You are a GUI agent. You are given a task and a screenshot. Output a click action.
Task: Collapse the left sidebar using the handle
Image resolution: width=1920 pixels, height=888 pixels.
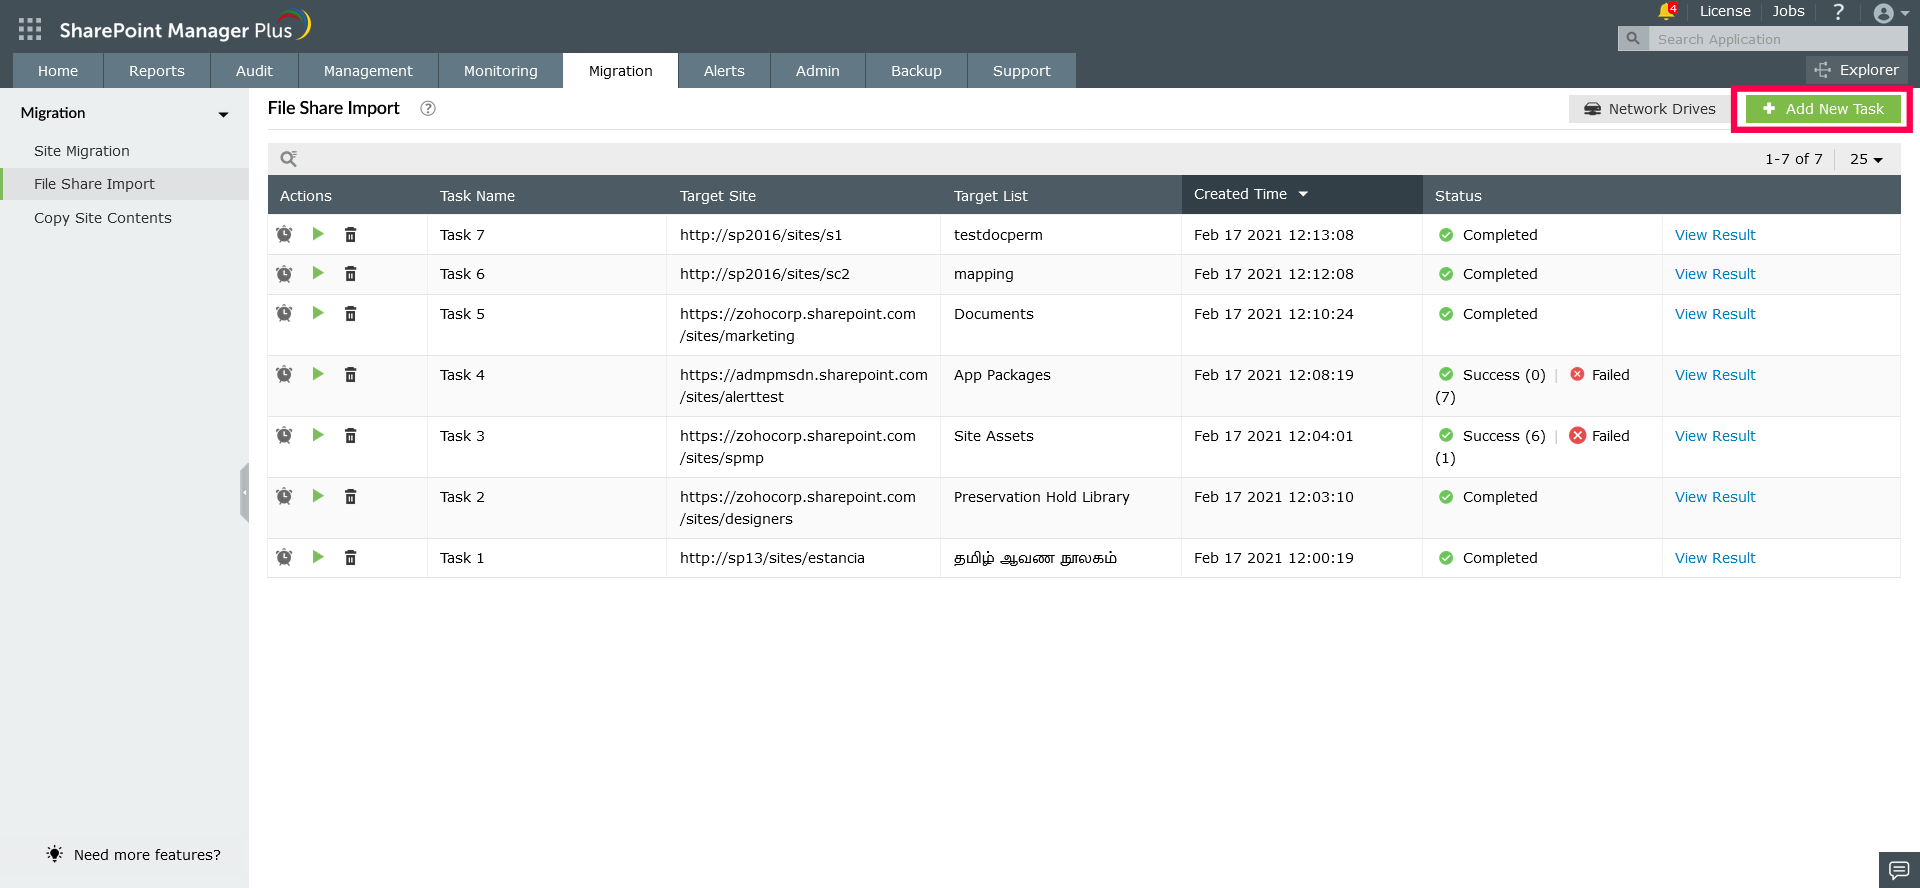[x=244, y=492]
